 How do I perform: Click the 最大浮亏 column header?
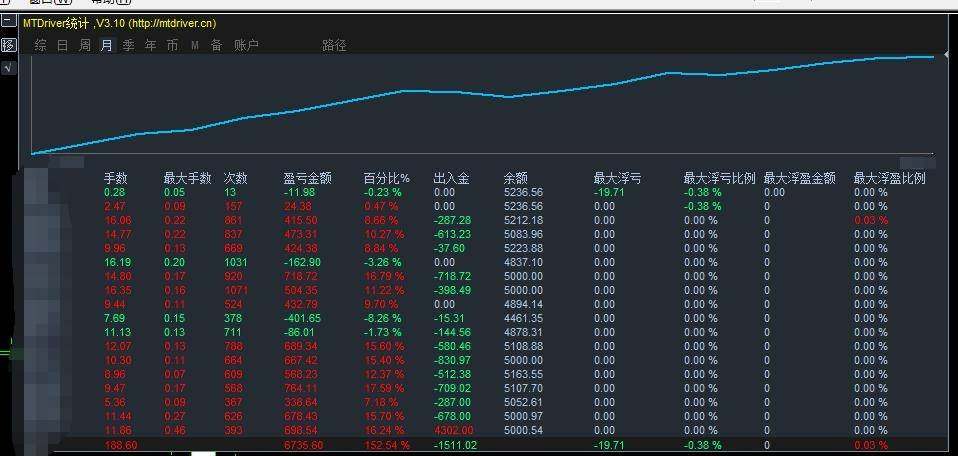coord(617,178)
